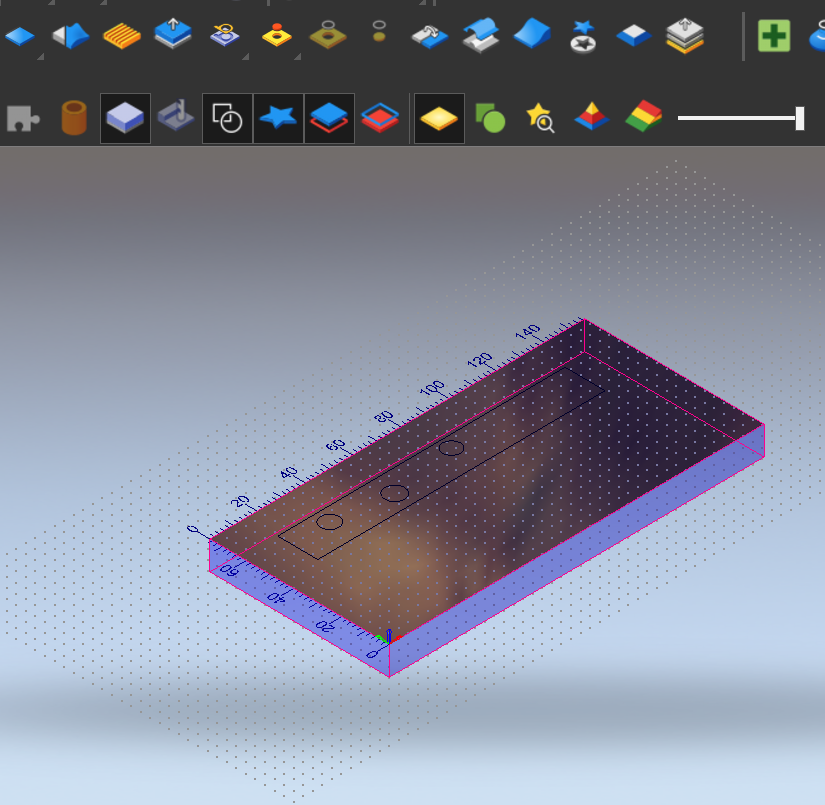This screenshot has height=805, width=825.
Task: Select the brown cylinder tool icon
Action: click(74, 118)
